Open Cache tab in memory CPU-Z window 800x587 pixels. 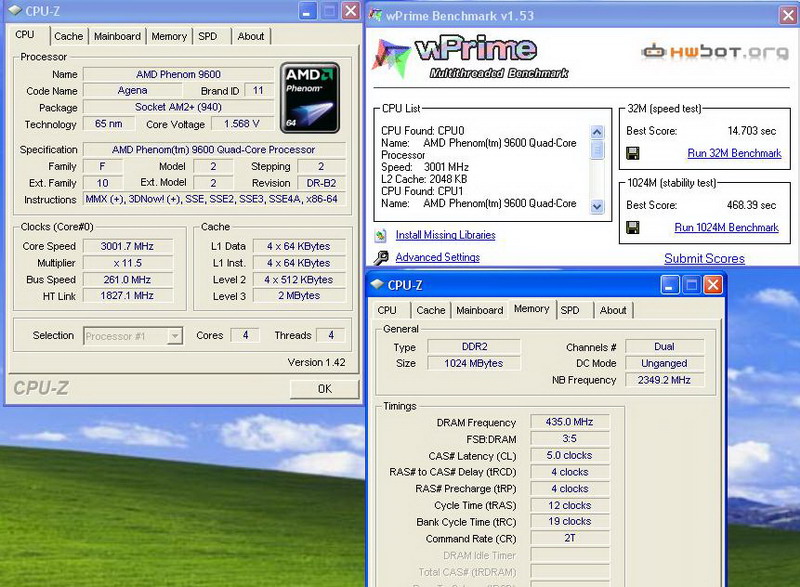[431, 310]
